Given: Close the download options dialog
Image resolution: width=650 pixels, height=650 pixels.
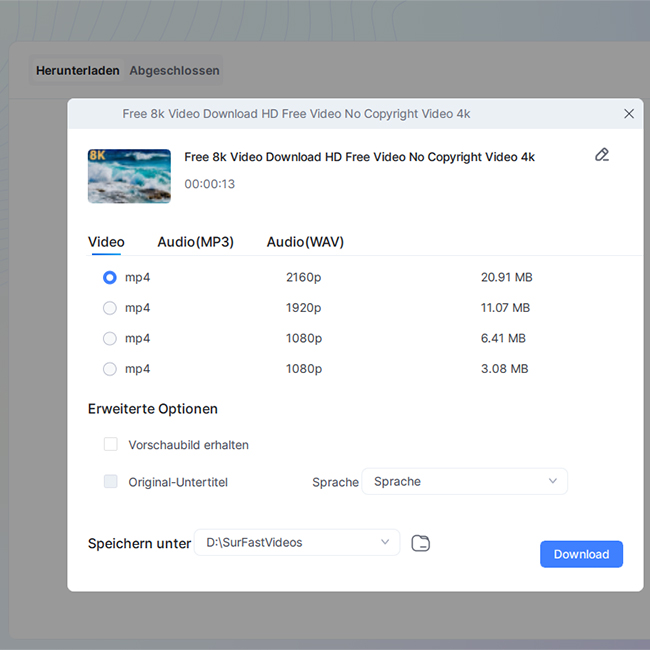Looking at the screenshot, I should point(628,114).
